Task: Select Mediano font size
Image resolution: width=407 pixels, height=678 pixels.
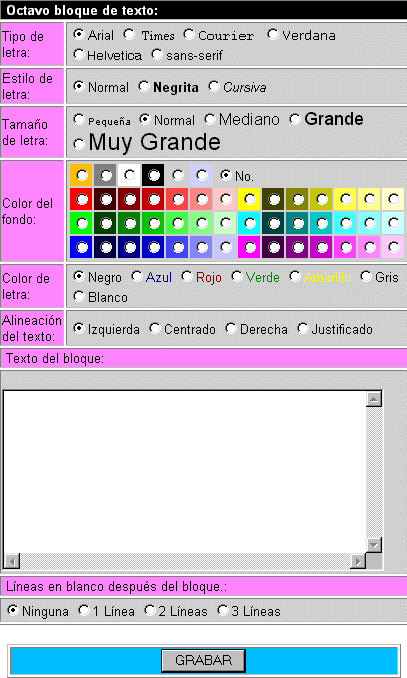Action: click(x=210, y=119)
